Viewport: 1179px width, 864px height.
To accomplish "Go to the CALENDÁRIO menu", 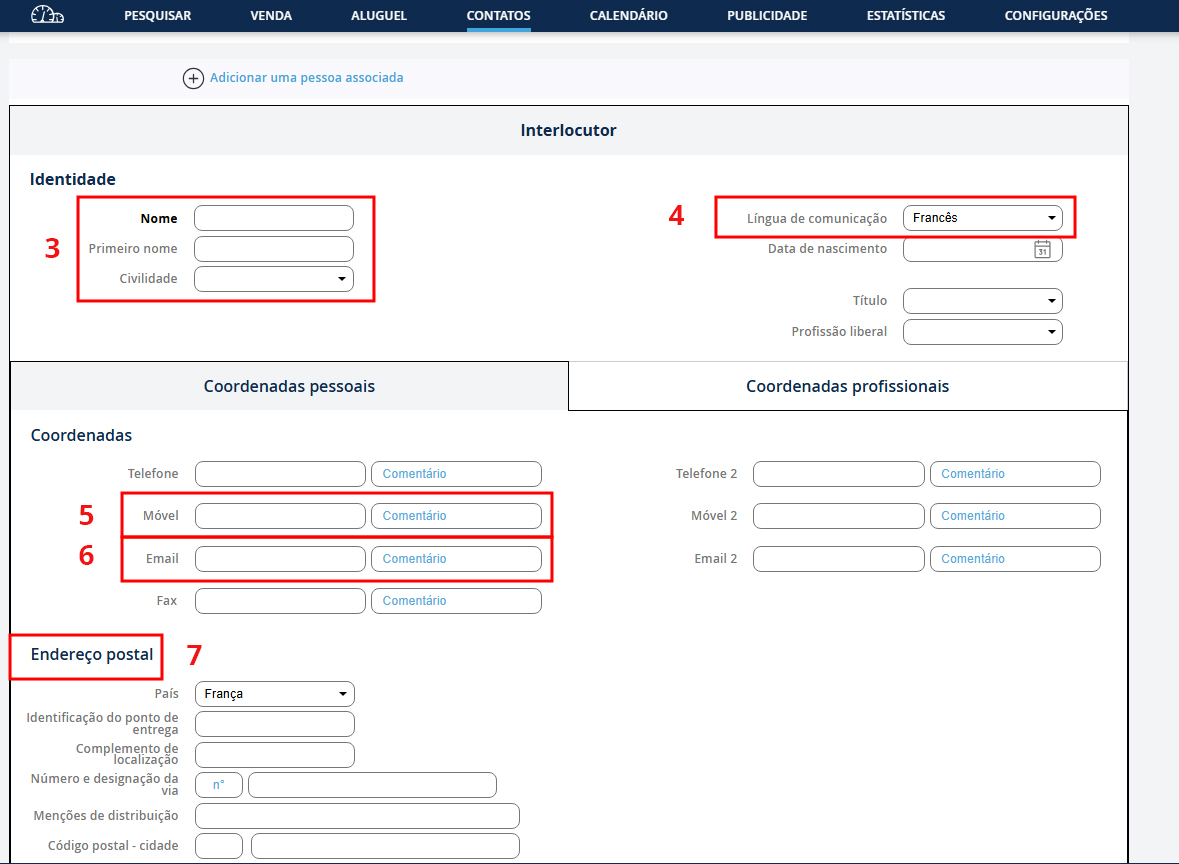I will pos(628,16).
